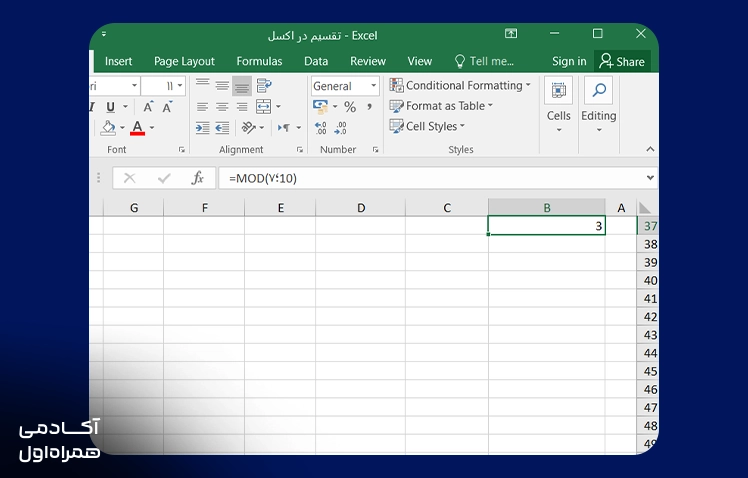Viewport: 748px width, 478px height.
Task: Select row 40 header
Action: pos(649,280)
